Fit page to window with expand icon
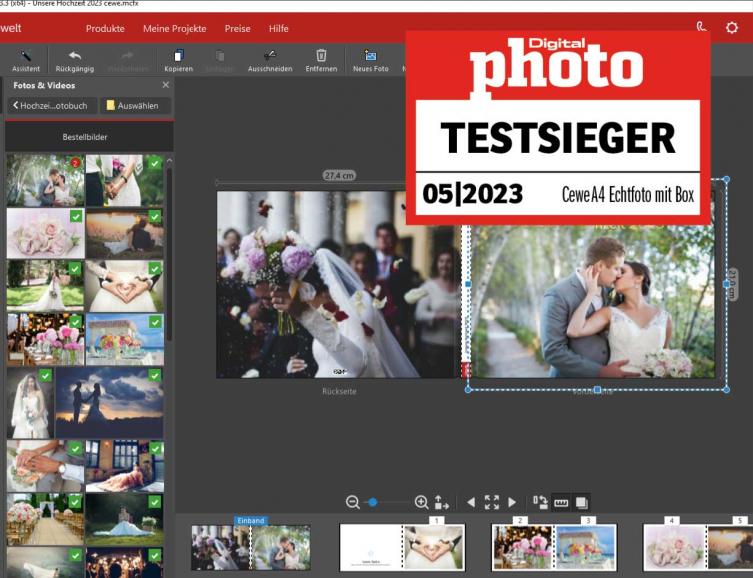 pyautogui.click(x=492, y=502)
